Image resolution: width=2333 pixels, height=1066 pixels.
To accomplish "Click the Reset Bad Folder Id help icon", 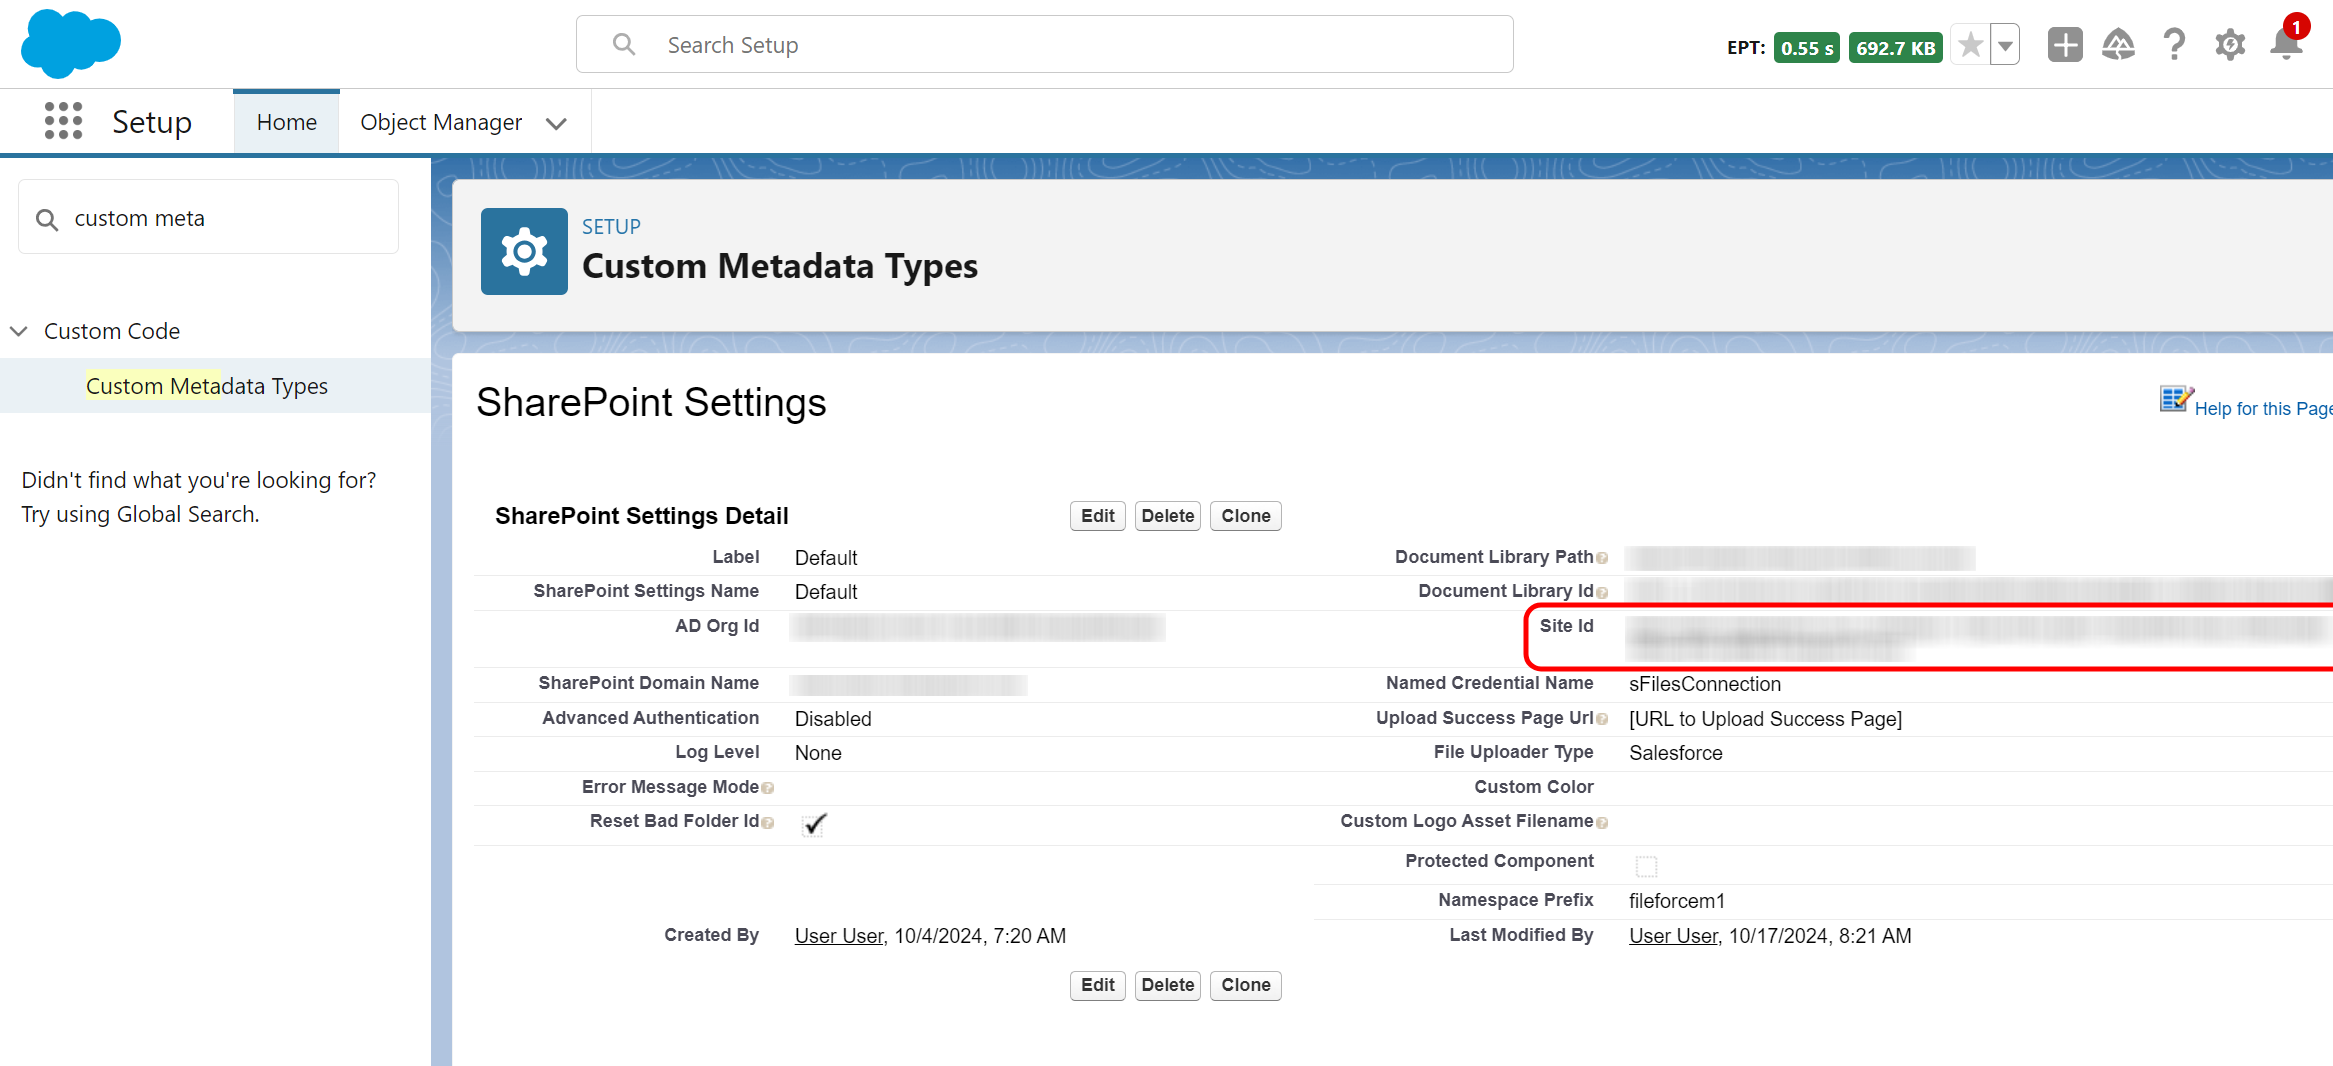I will pos(768,823).
